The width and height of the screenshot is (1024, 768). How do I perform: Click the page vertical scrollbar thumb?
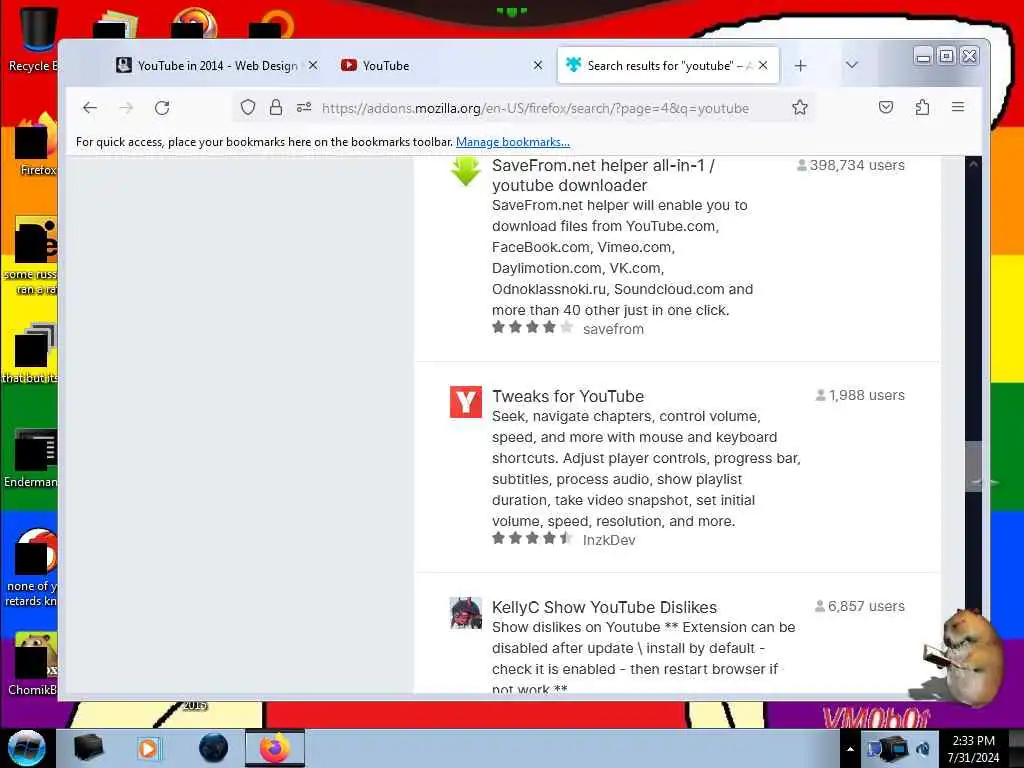(x=973, y=465)
